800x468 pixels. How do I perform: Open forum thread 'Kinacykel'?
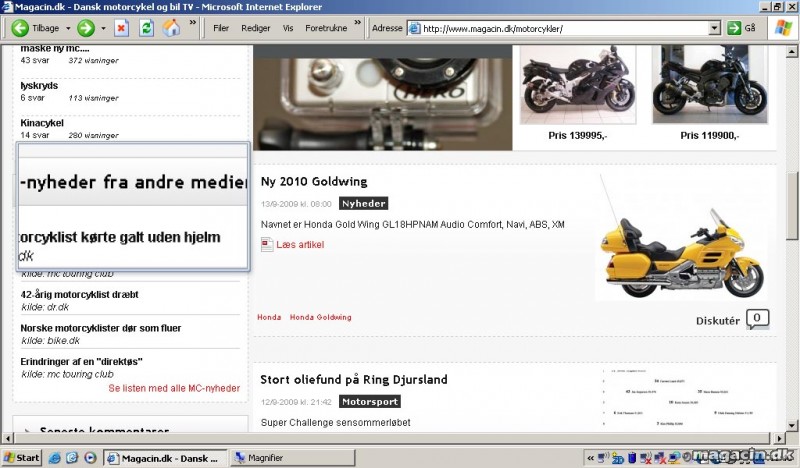click(x=42, y=123)
